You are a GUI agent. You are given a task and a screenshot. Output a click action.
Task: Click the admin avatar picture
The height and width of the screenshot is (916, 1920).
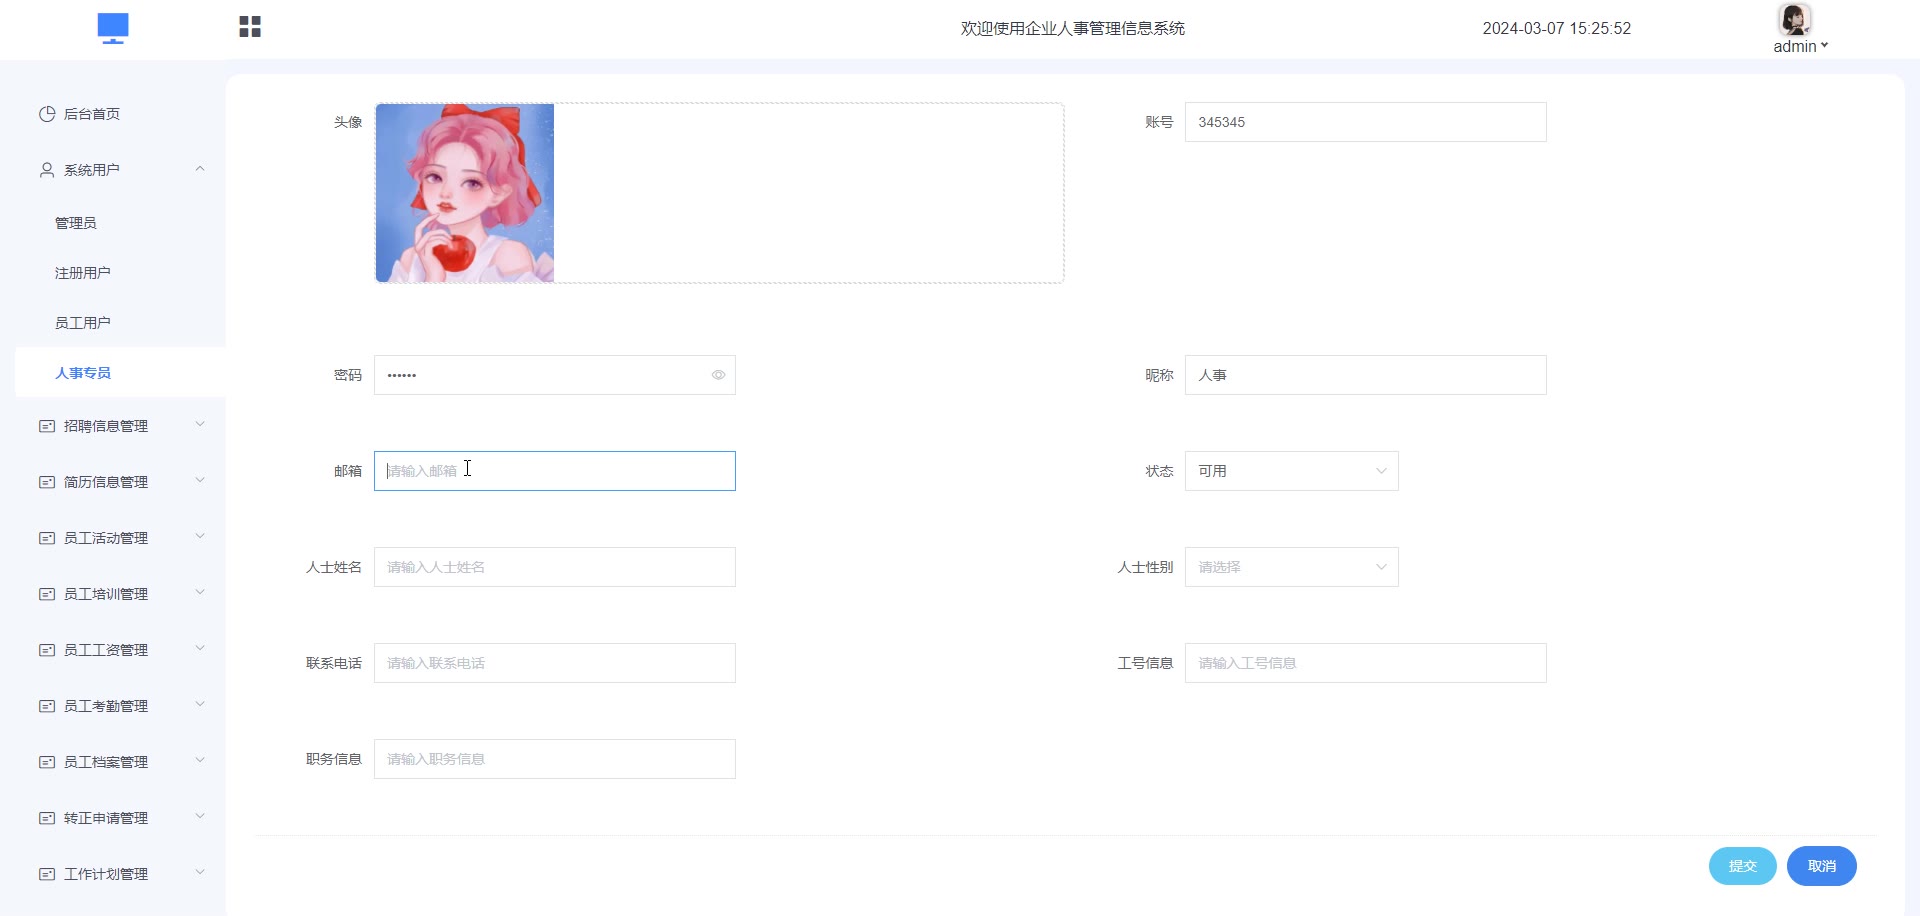(1794, 19)
